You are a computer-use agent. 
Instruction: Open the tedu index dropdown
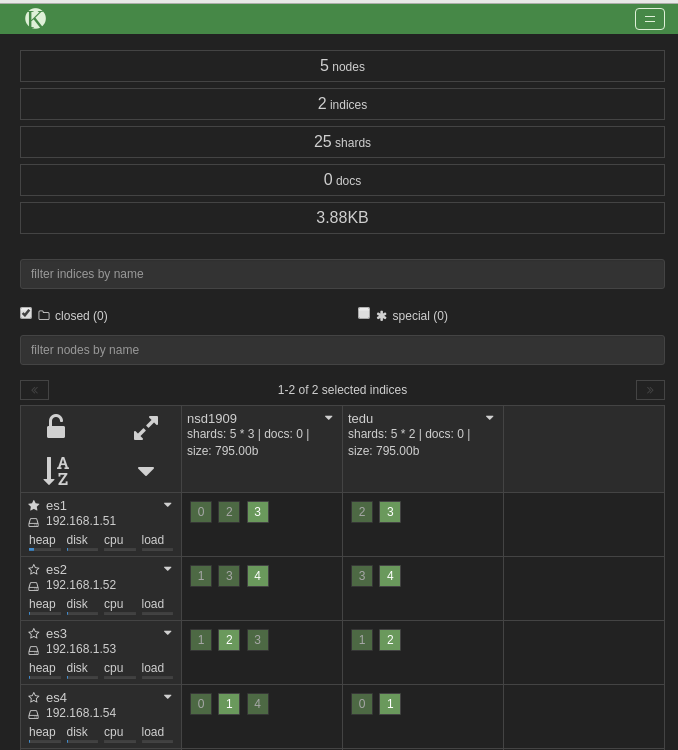coord(489,418)
